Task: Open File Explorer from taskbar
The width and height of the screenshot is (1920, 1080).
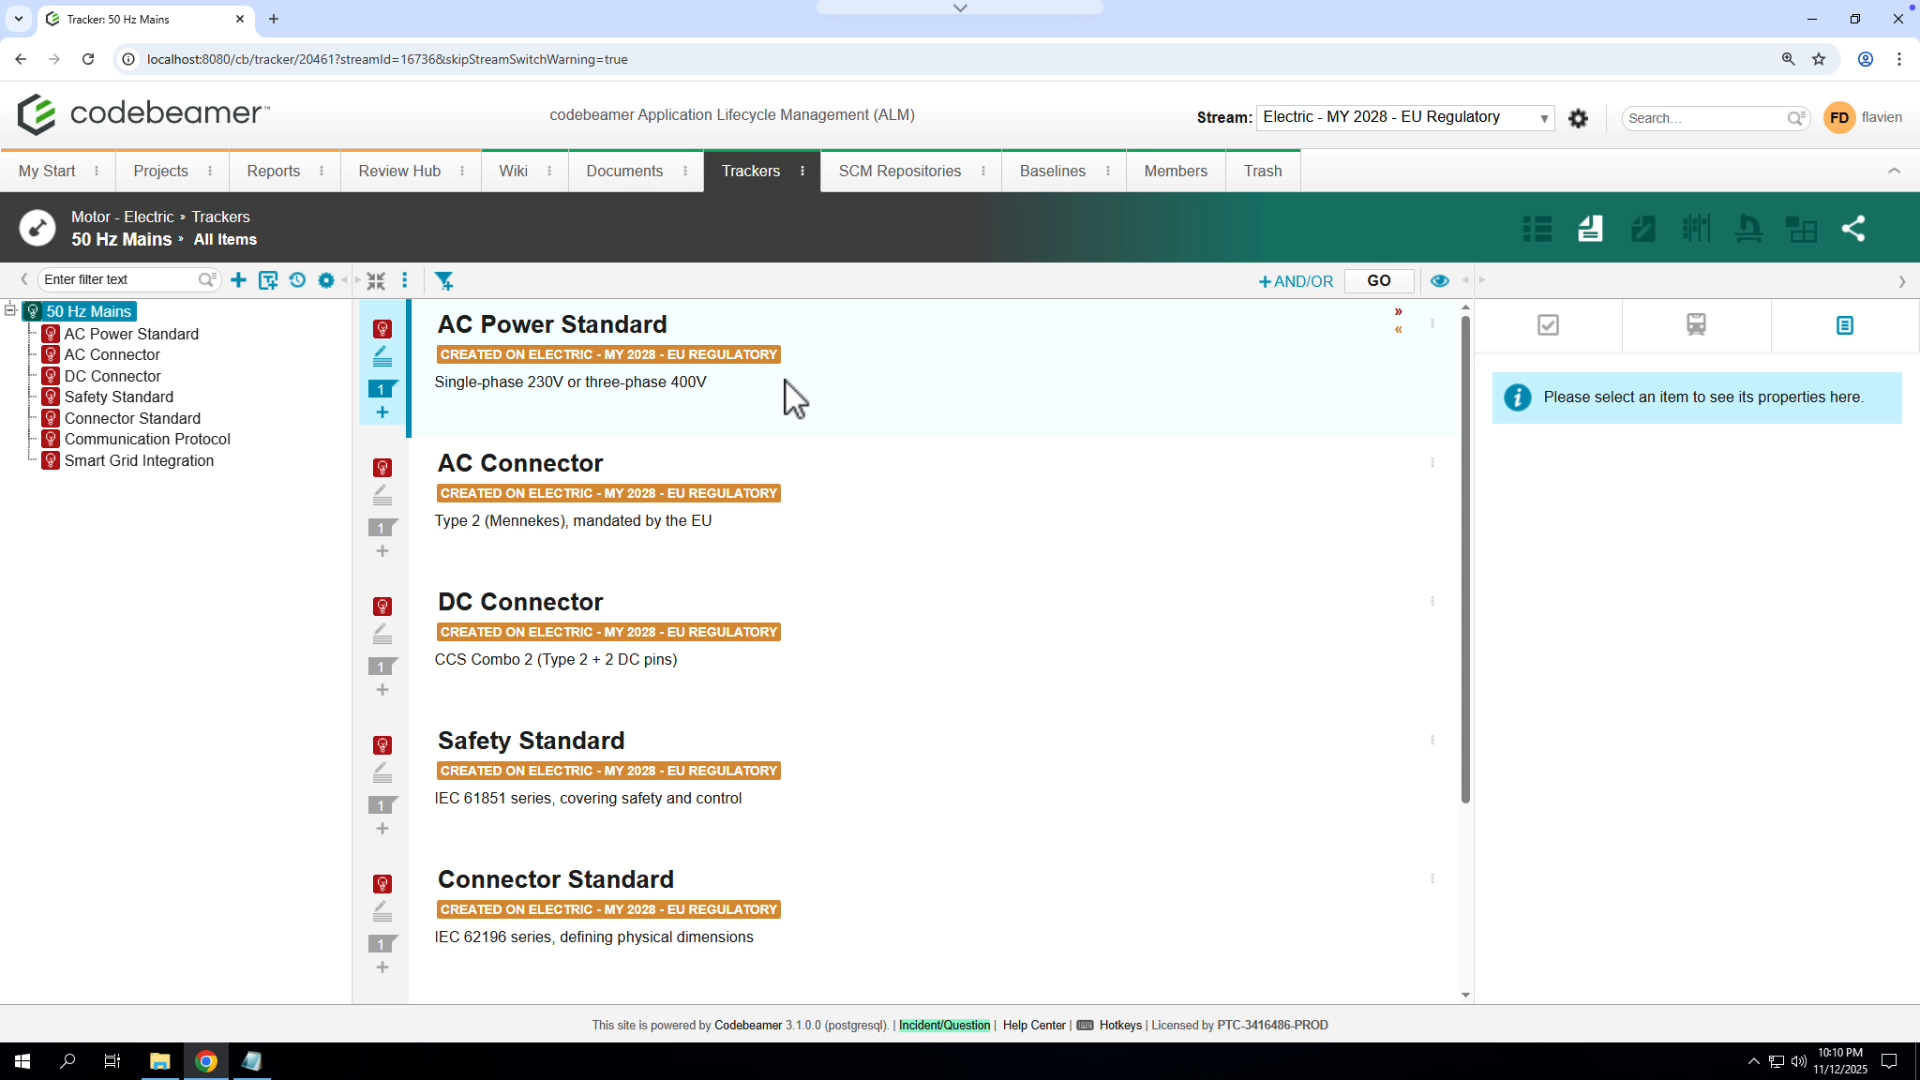Action: (x=160, y=1061)
